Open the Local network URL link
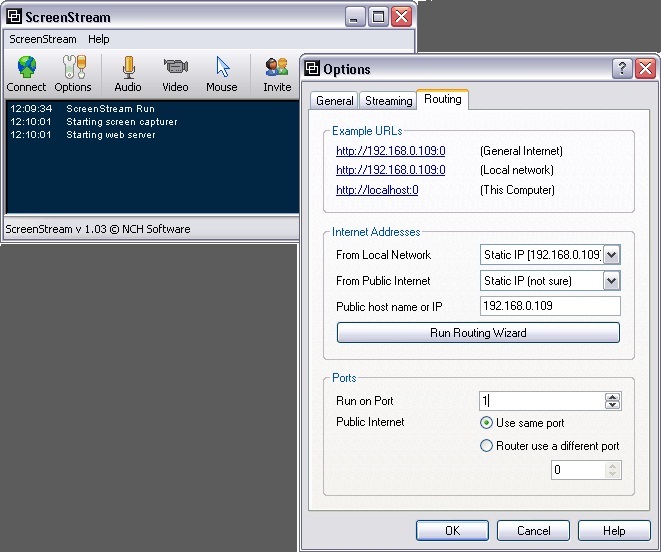The image size is (661, 552). tap(391, 170)
